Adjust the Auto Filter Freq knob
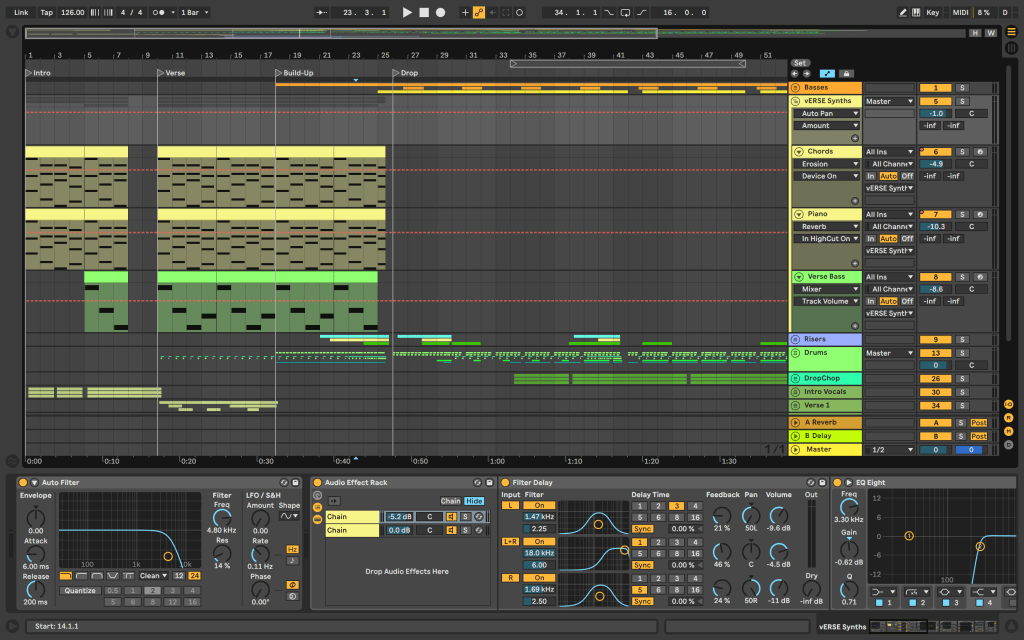This screenshot has width=1024, height=640. click(222, 516)
